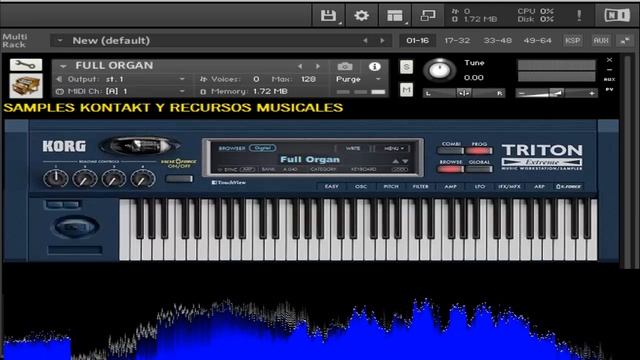The height and width of the screenshot is (360, 640).
Task: Click the snapshot camera icon
Action: 345,66
